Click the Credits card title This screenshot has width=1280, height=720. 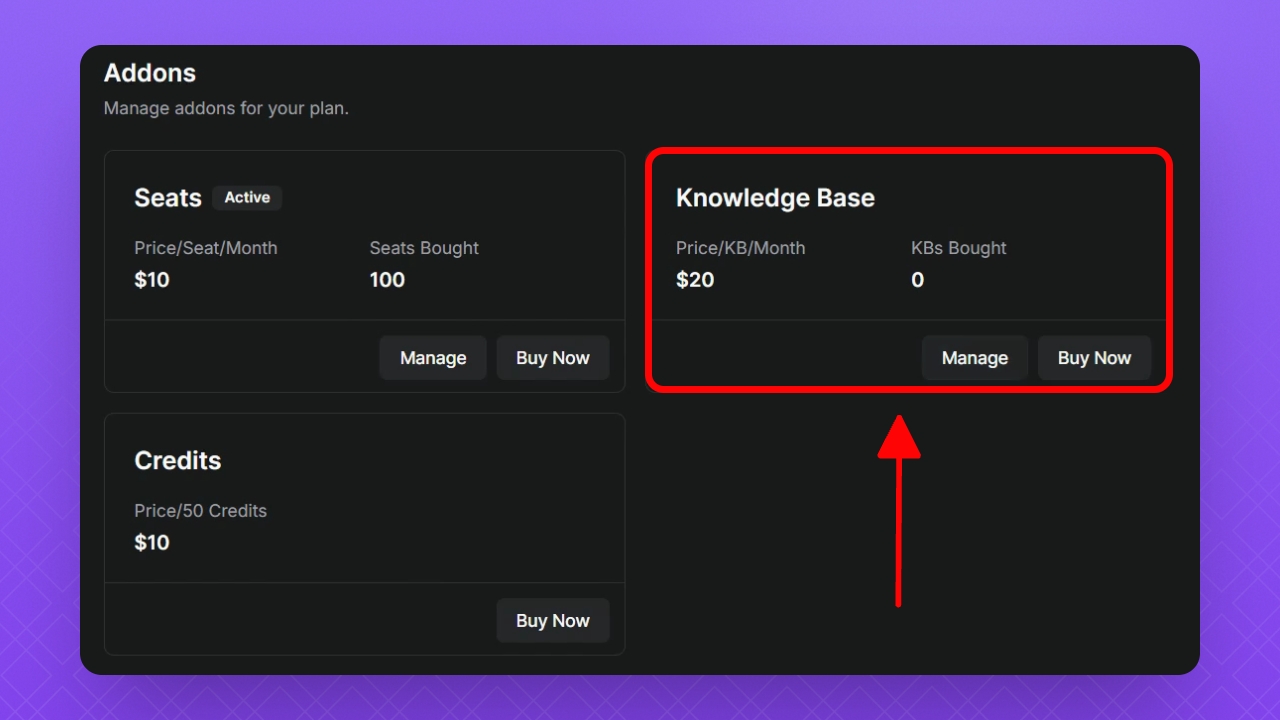click(178, 461)
